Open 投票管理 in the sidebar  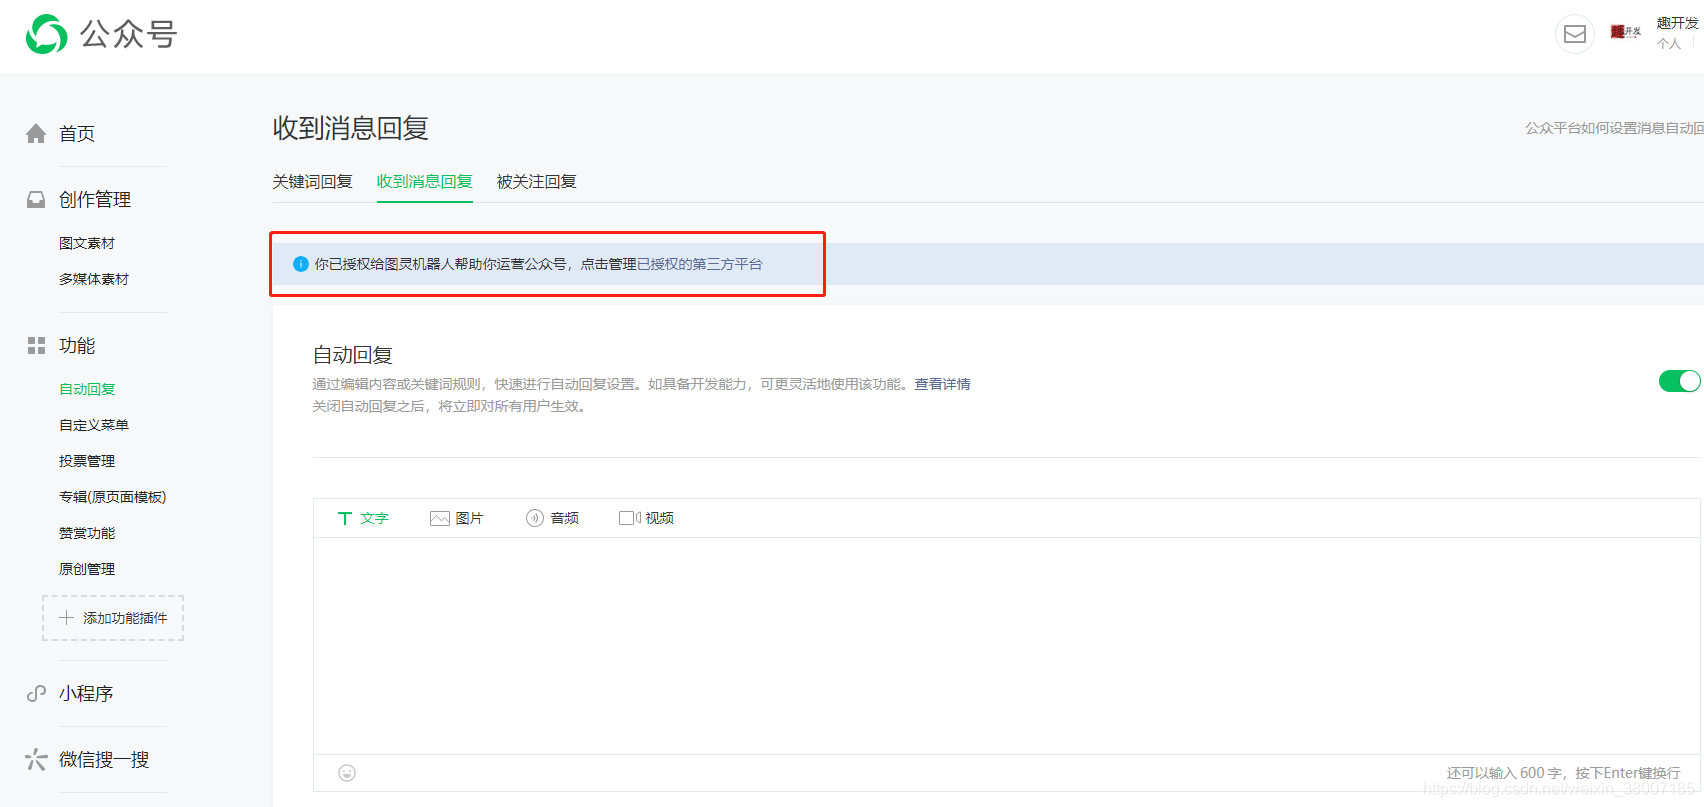click(87, 461)
